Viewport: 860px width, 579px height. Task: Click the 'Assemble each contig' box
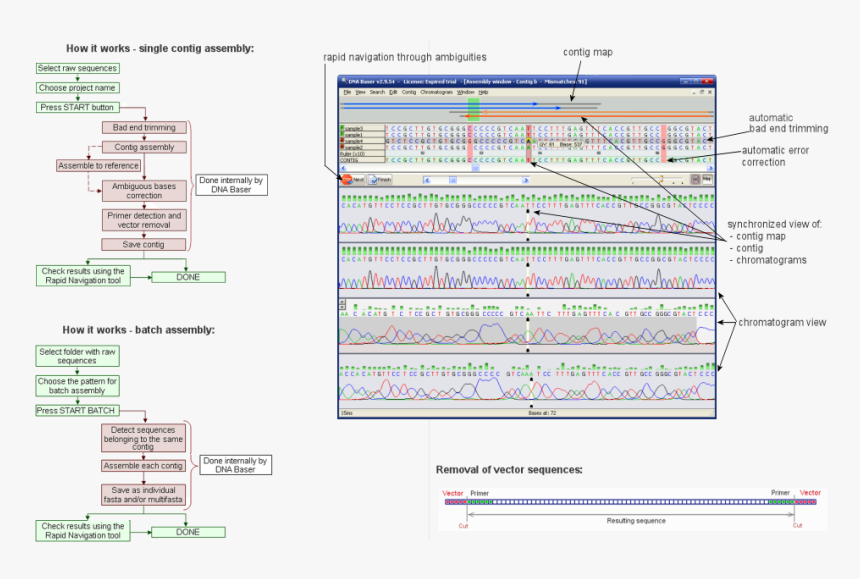pos(144,466)
